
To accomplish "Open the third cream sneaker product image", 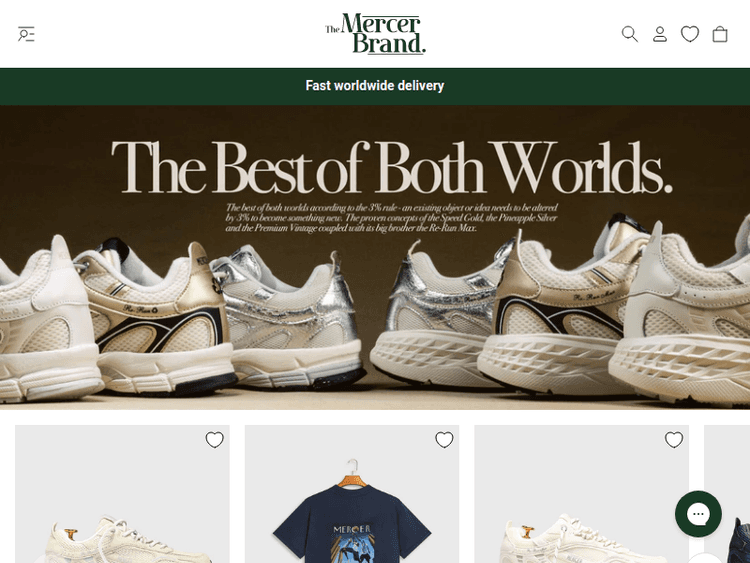I will (582, 494).
